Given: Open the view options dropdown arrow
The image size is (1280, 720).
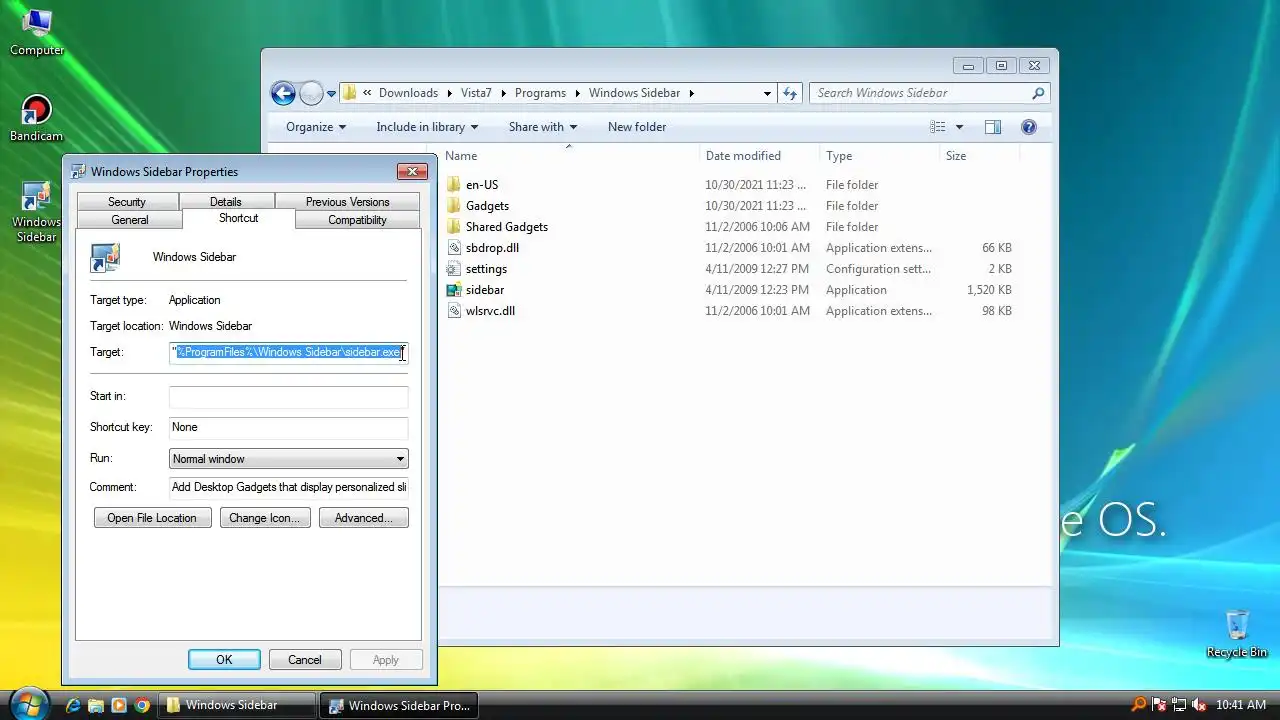Looking at the screenshot, I should 960,127.
